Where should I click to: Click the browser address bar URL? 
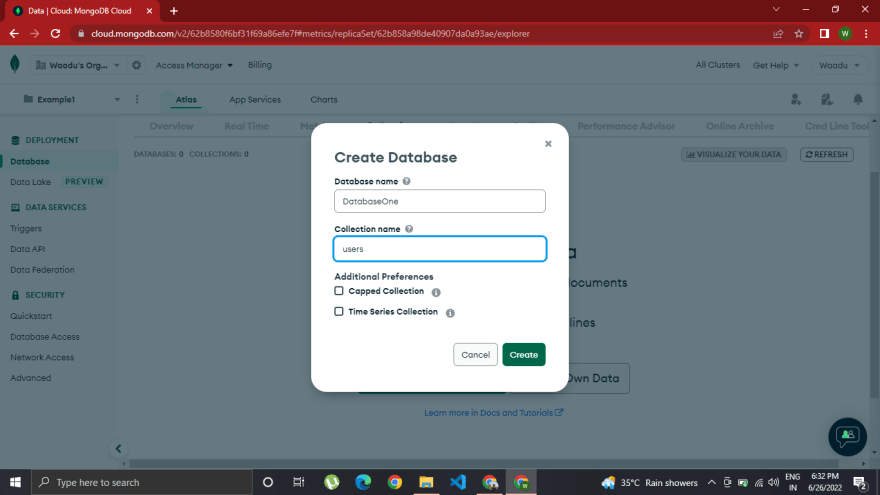pos(310,34)
